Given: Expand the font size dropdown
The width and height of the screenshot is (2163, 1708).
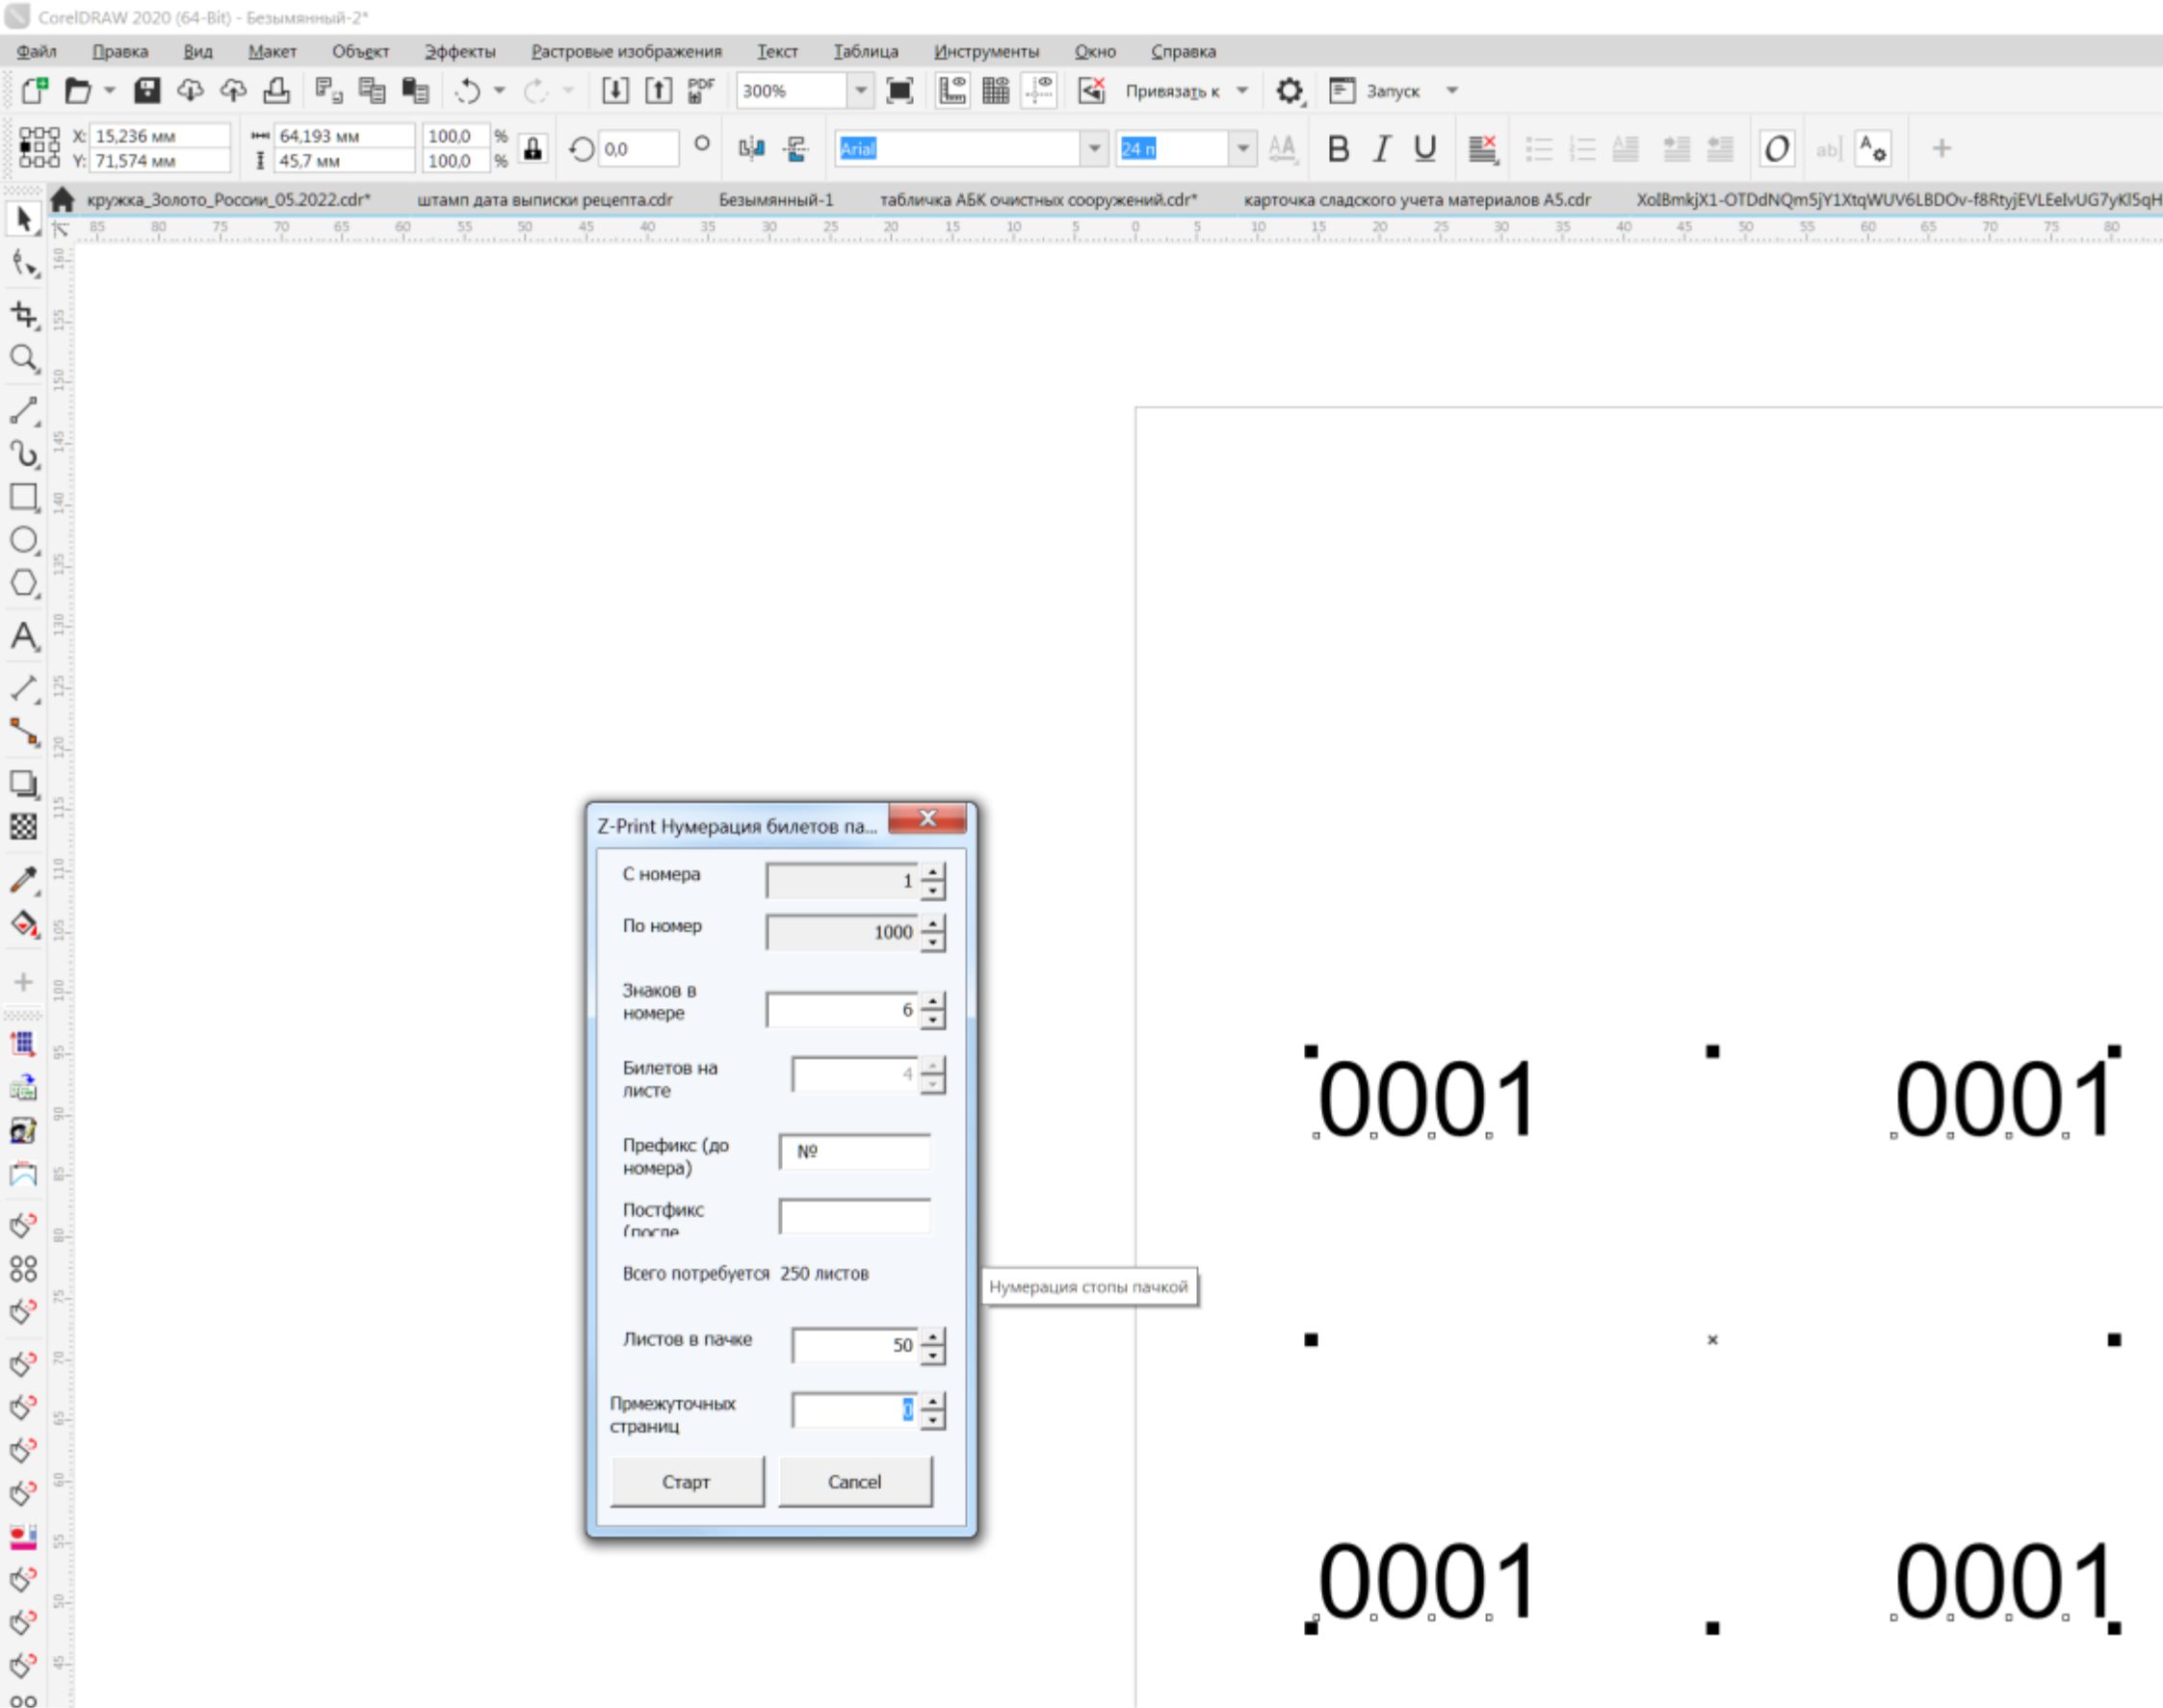Looking at the screenshot, I should click(1242, 149).
